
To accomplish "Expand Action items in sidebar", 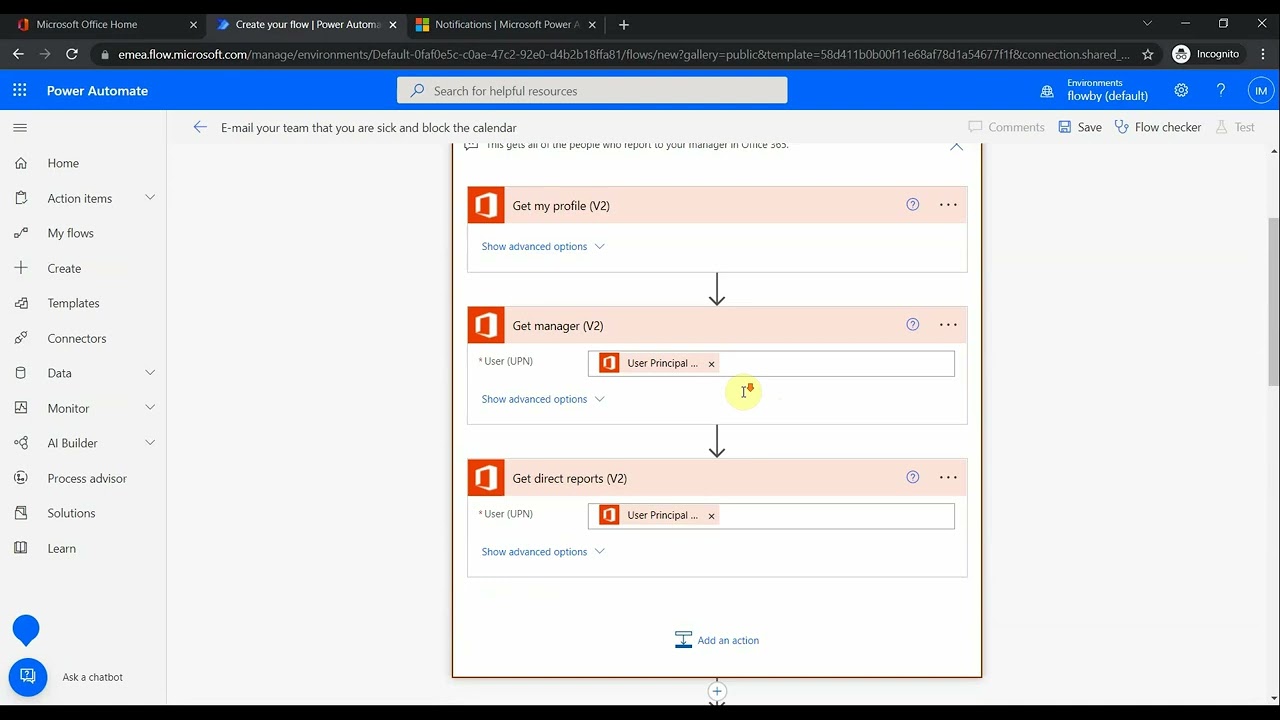I will tap(150, 198).
